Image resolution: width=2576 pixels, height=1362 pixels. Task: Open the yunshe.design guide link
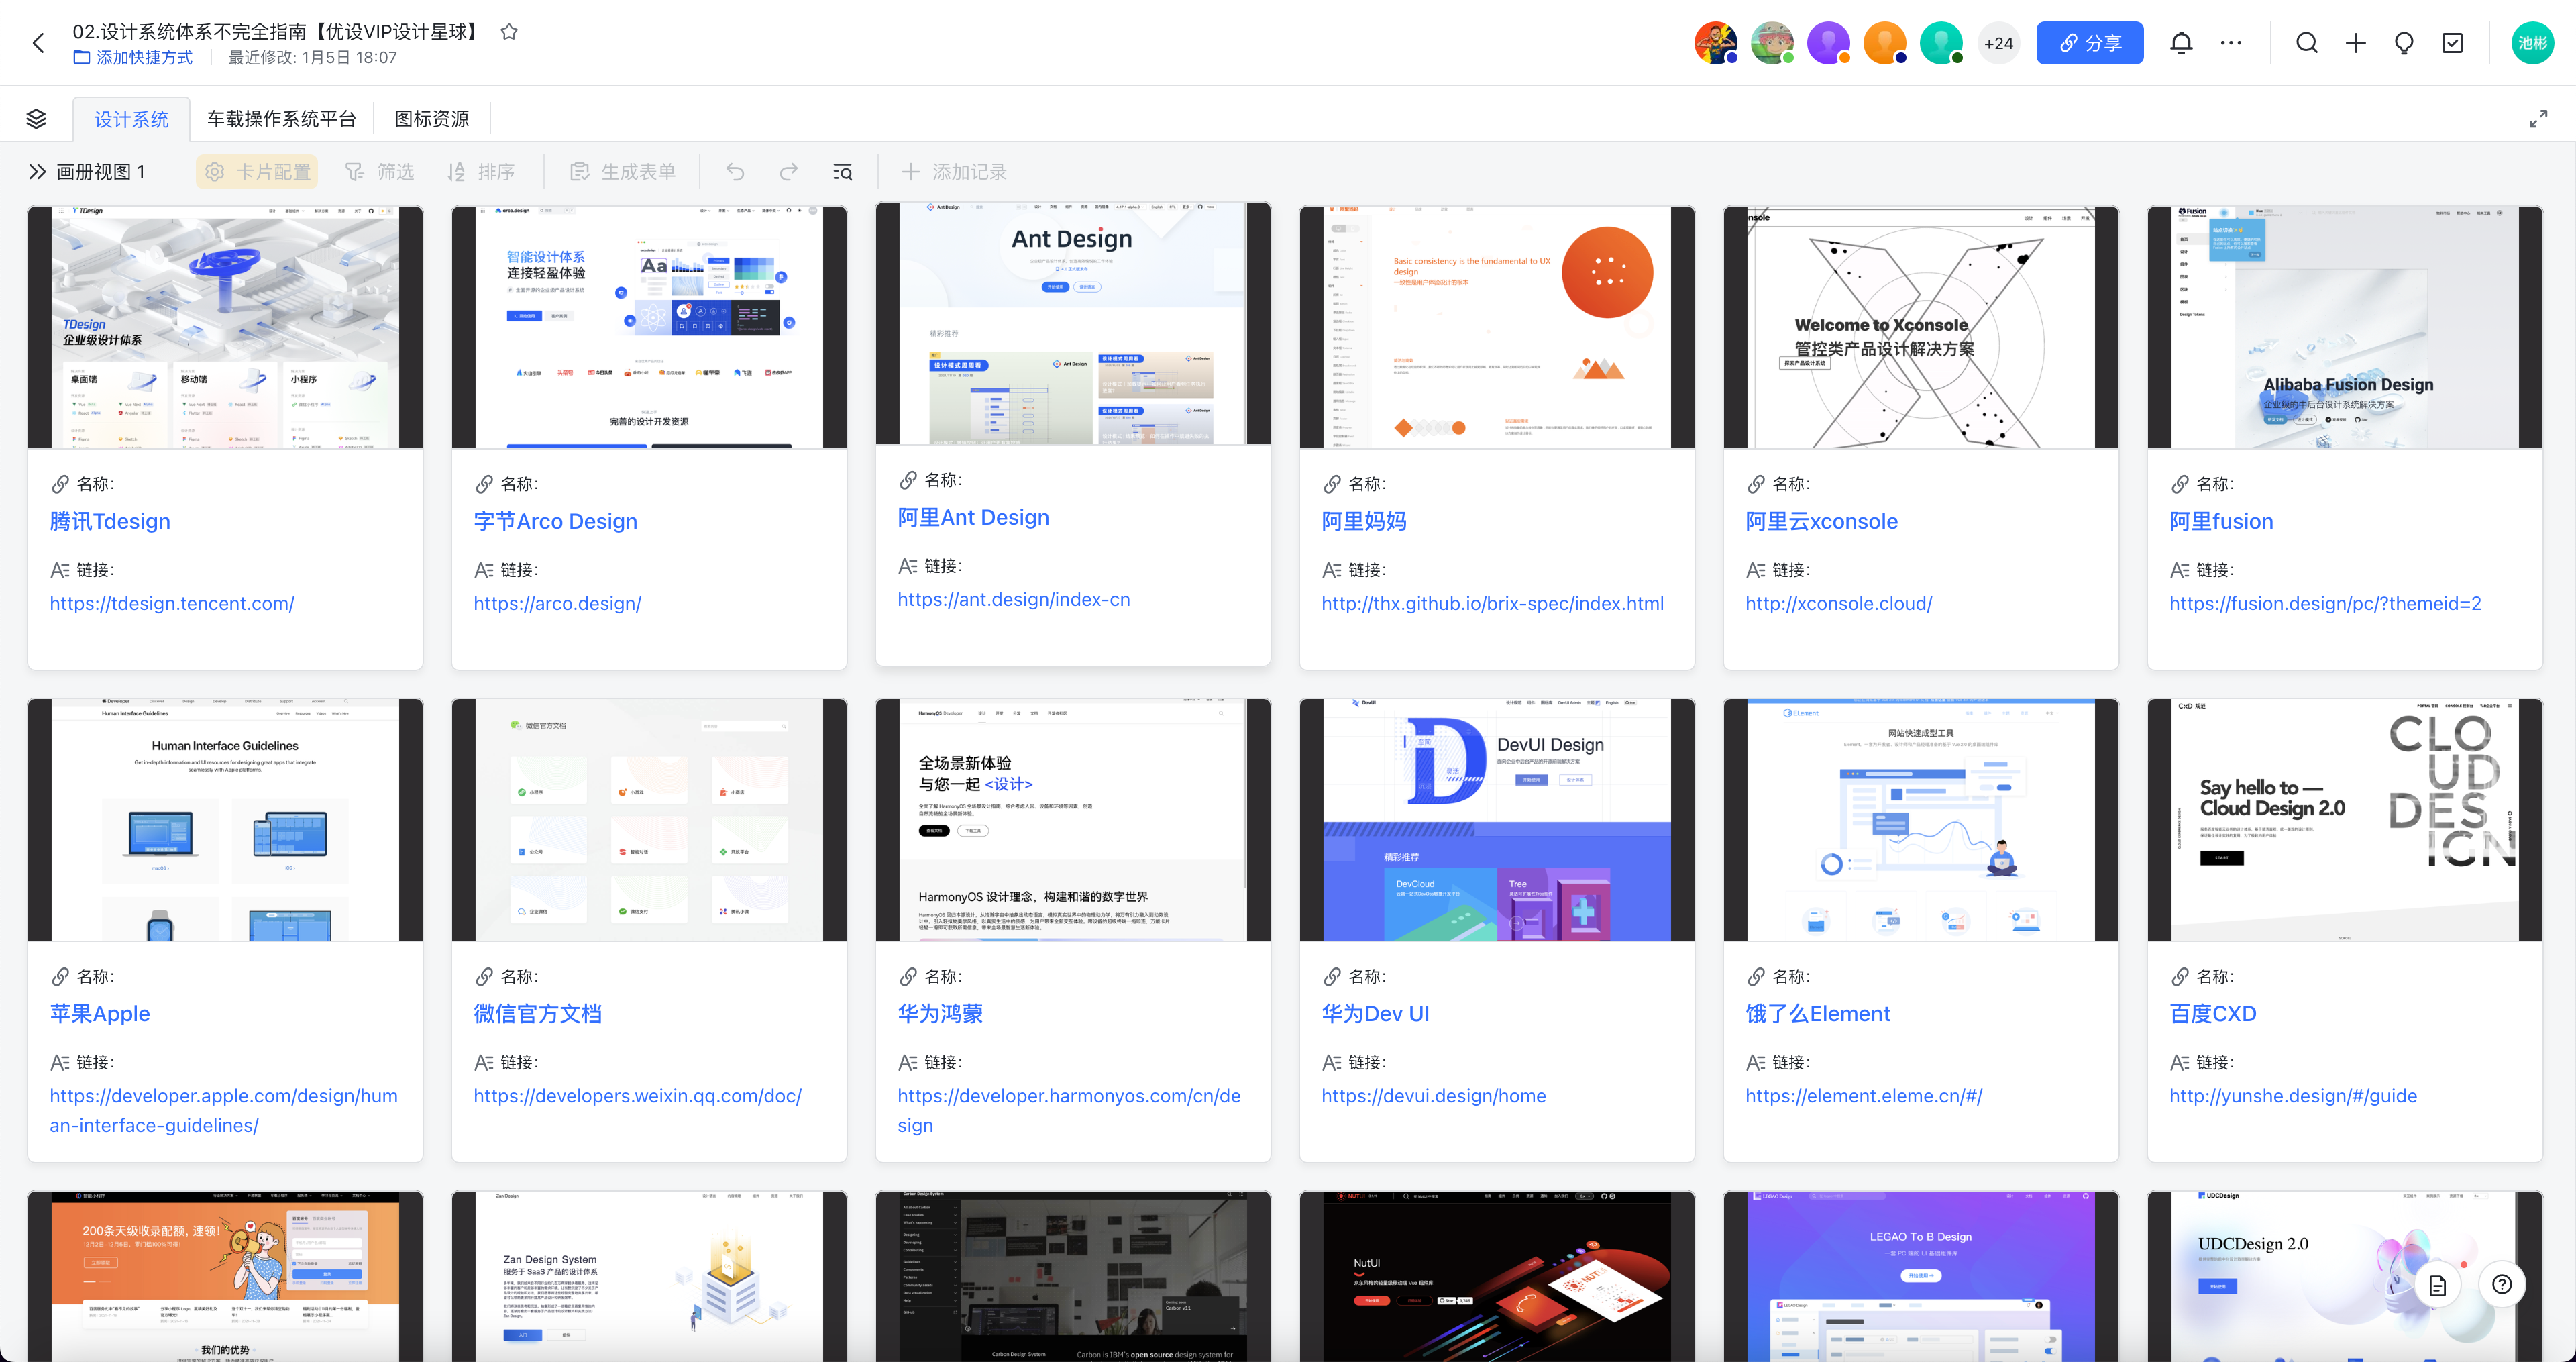tap(2293, 1095)
